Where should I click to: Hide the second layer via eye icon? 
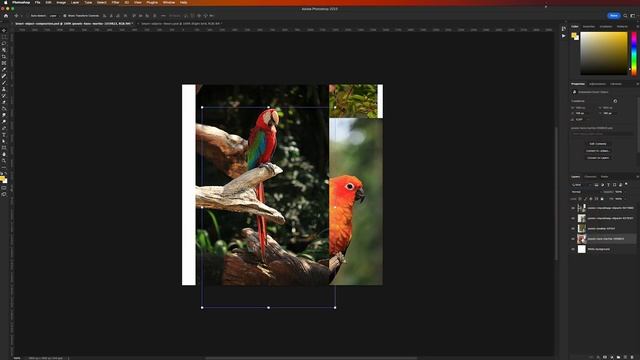[573, 218]
